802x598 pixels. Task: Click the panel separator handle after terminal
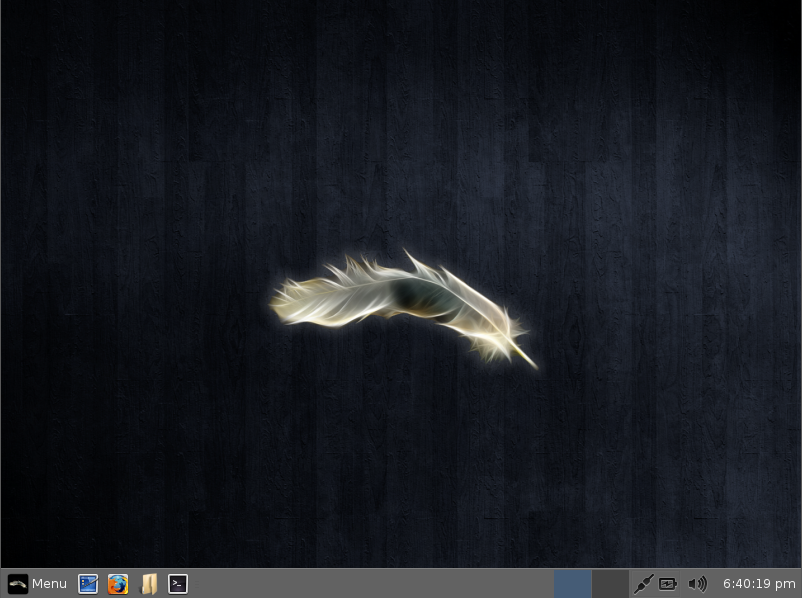click(x=196, y=584)
